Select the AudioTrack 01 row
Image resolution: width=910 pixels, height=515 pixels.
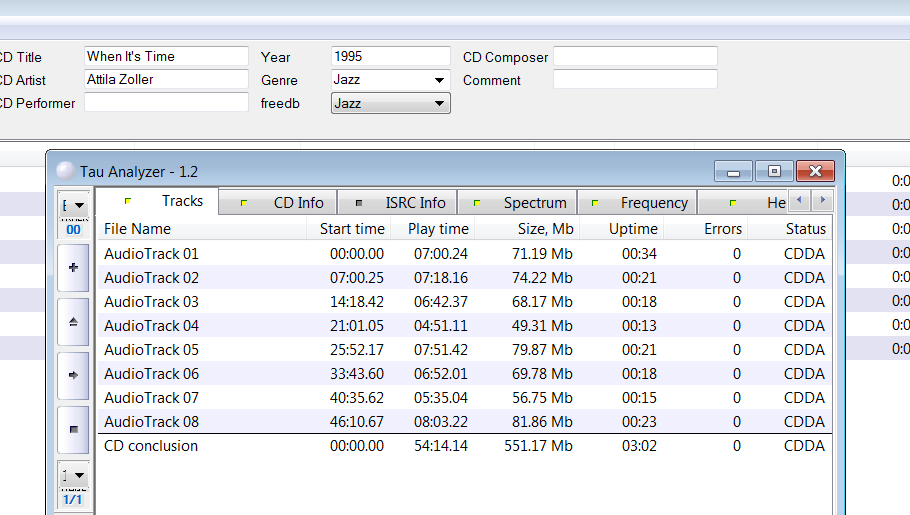point(465,254)
